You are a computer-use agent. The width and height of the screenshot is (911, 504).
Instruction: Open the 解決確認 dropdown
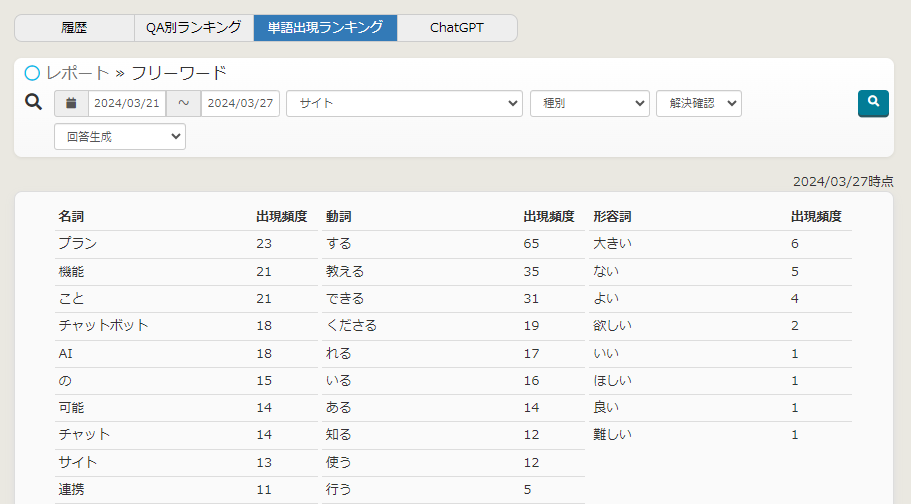pos(698,104)
